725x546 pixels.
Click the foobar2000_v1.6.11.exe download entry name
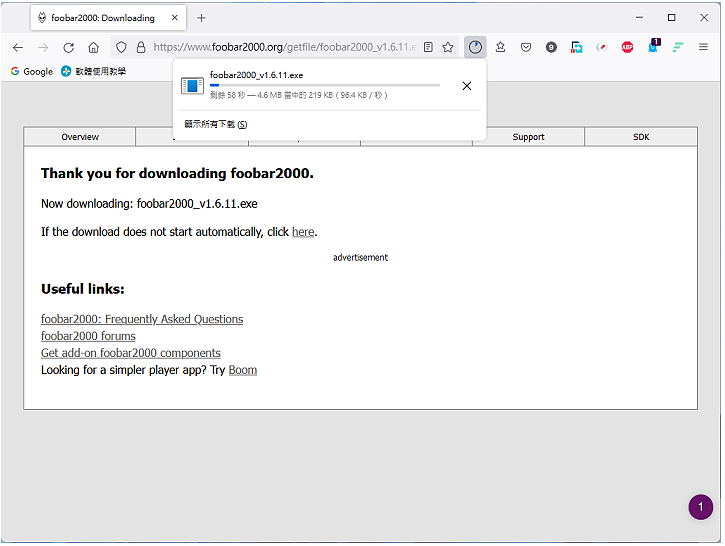(256, 75)
